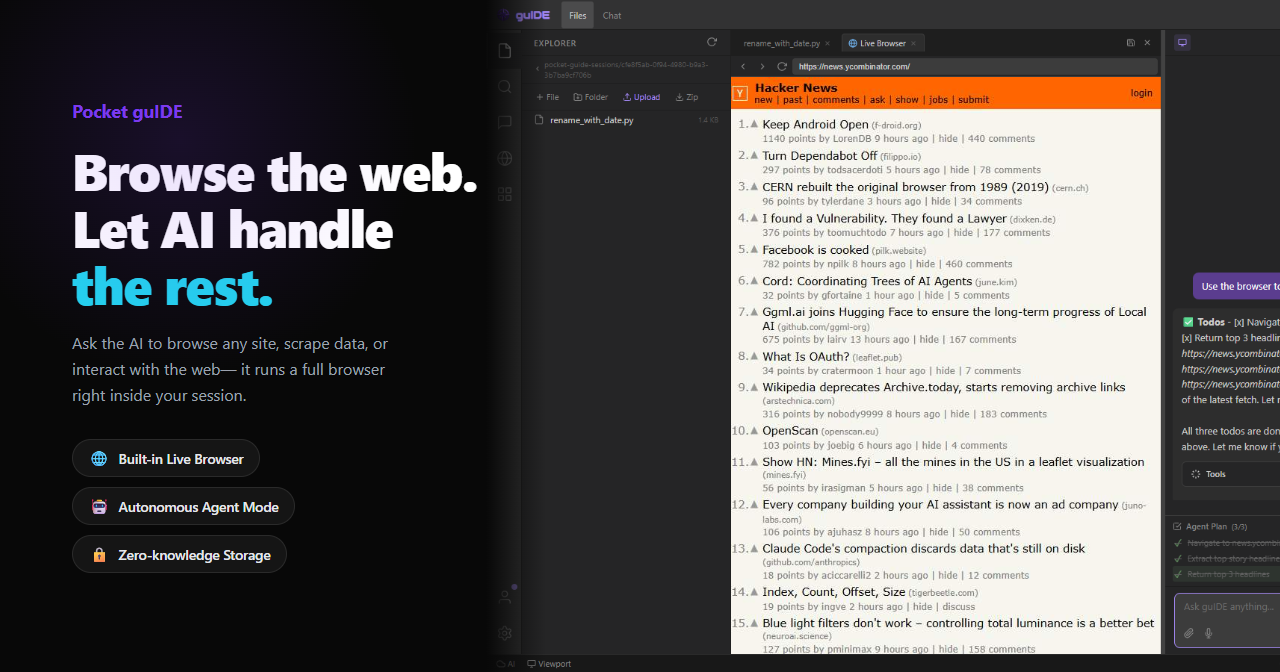Click the Hacker News Y logo

(741, 93)
